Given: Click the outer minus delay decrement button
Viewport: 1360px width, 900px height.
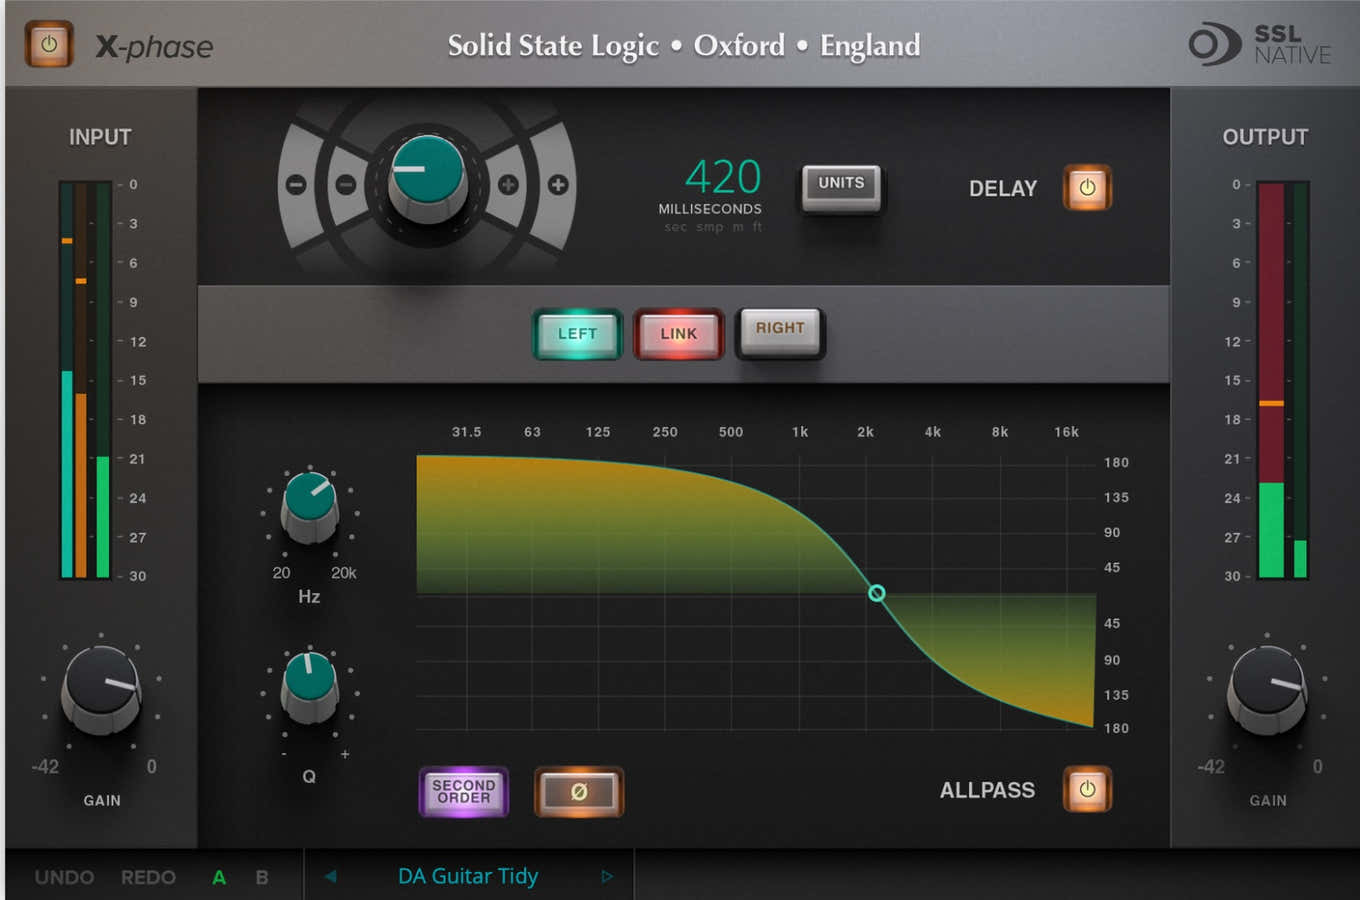Looking at the screenshot, I should [296, 185].
